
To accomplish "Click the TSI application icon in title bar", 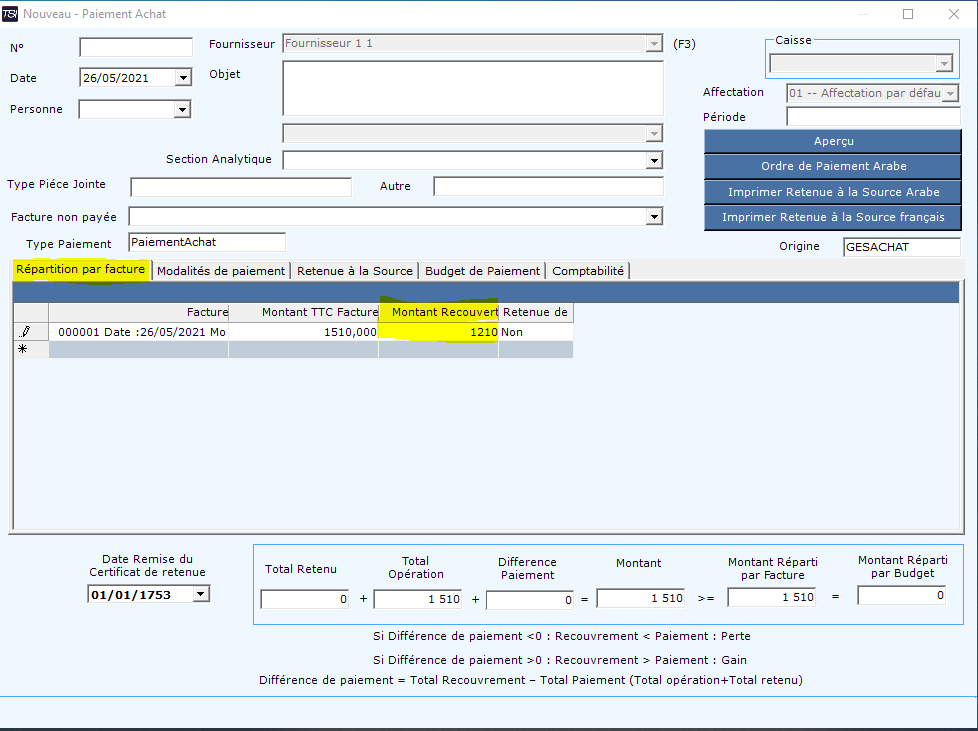I will [10, 14].
